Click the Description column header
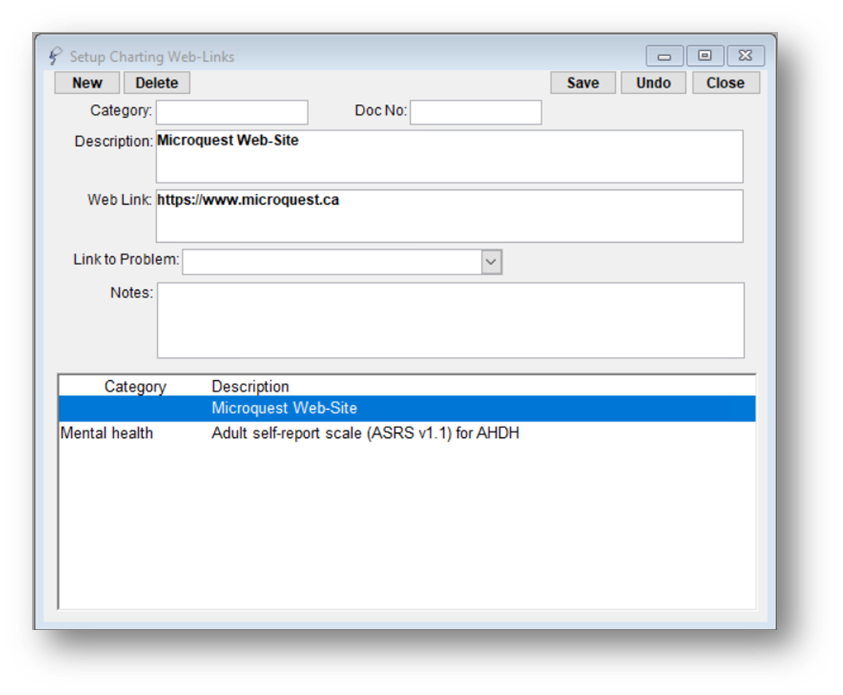Viewport: 843px width, 695px height. click(250, 386)
